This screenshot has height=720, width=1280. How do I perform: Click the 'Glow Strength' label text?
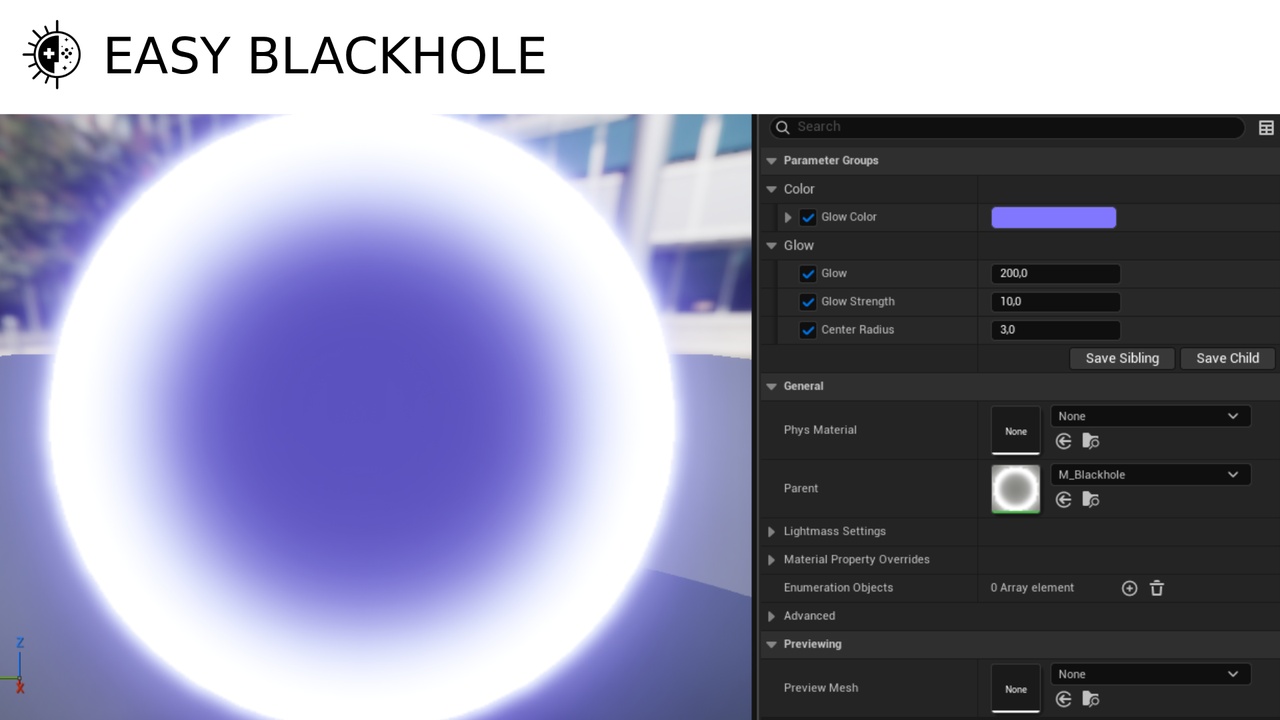pos(858,301)
